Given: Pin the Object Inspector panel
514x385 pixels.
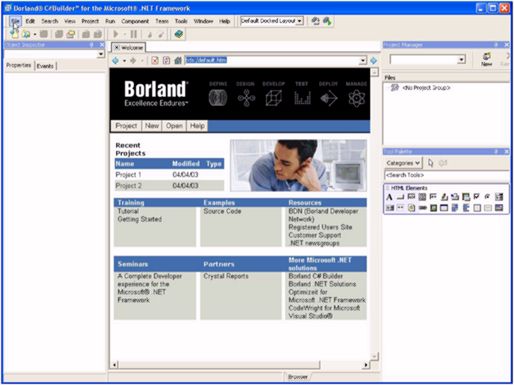Looking at the screenshot, I should pos(92,45).
